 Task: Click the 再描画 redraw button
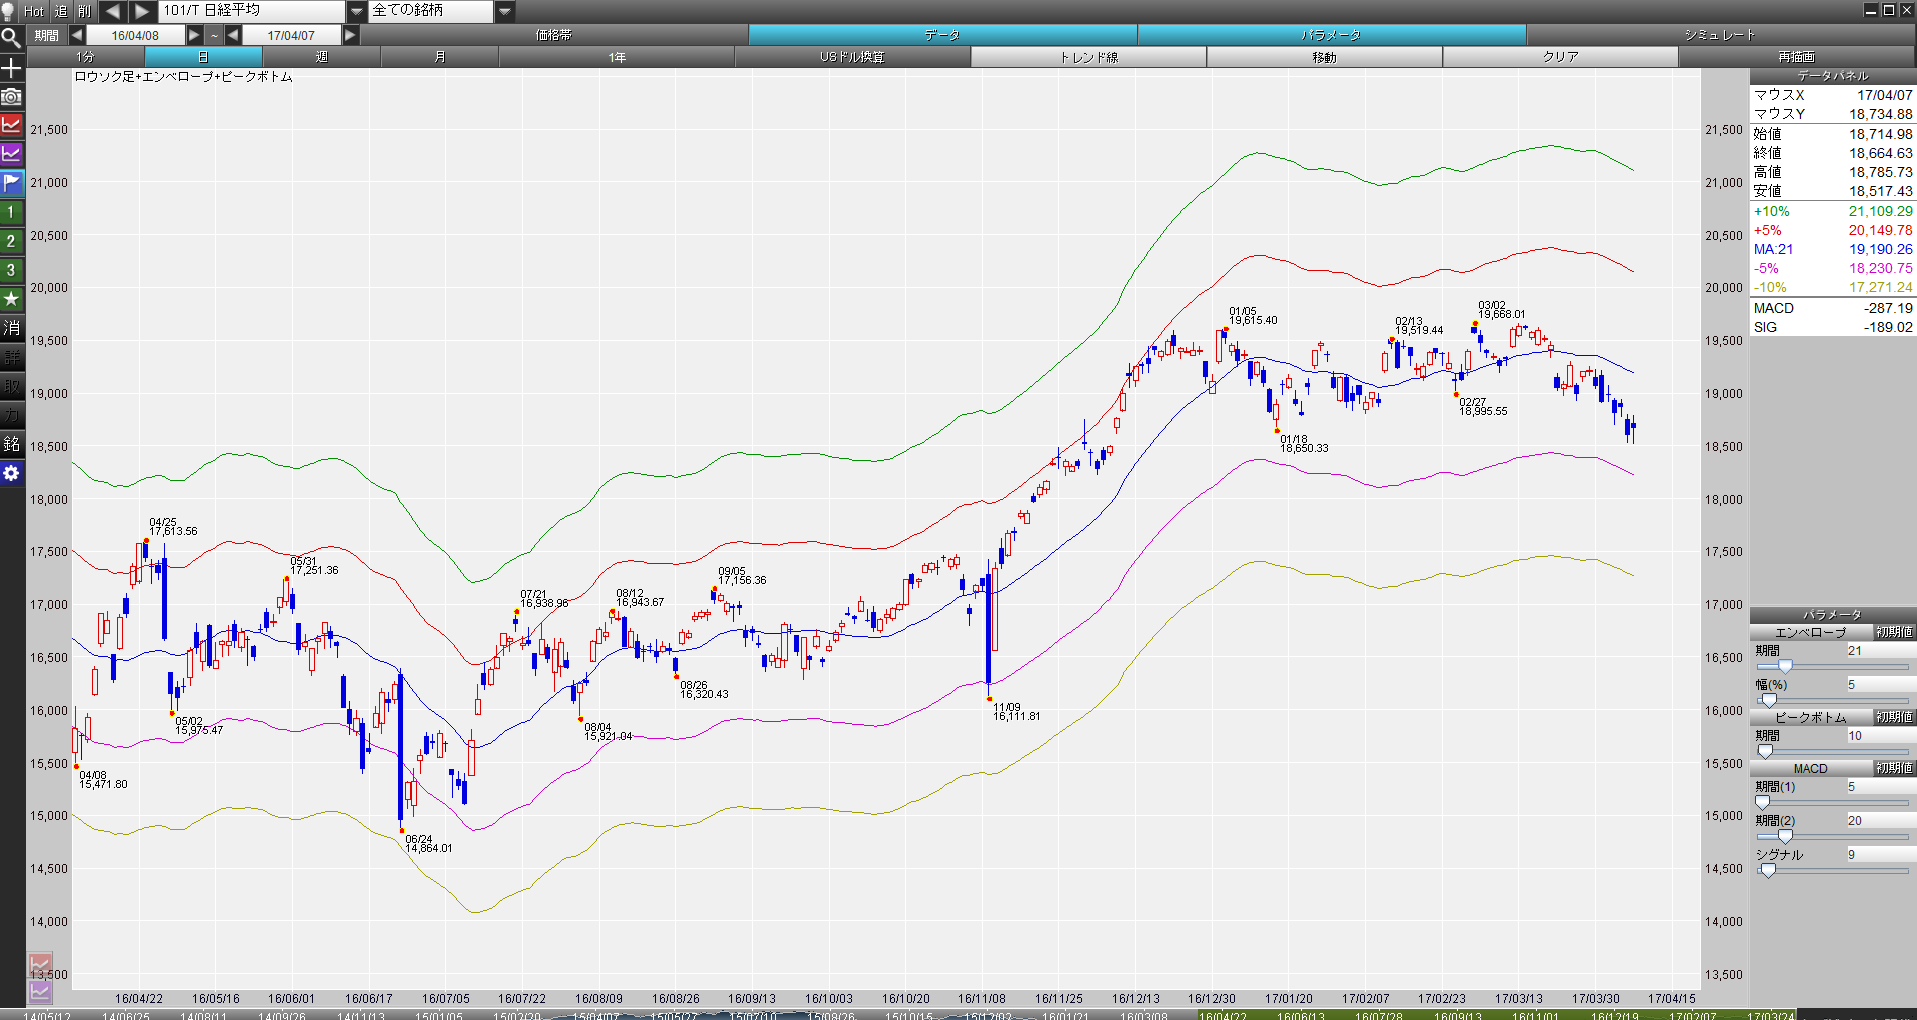(x=1797, y=57)
